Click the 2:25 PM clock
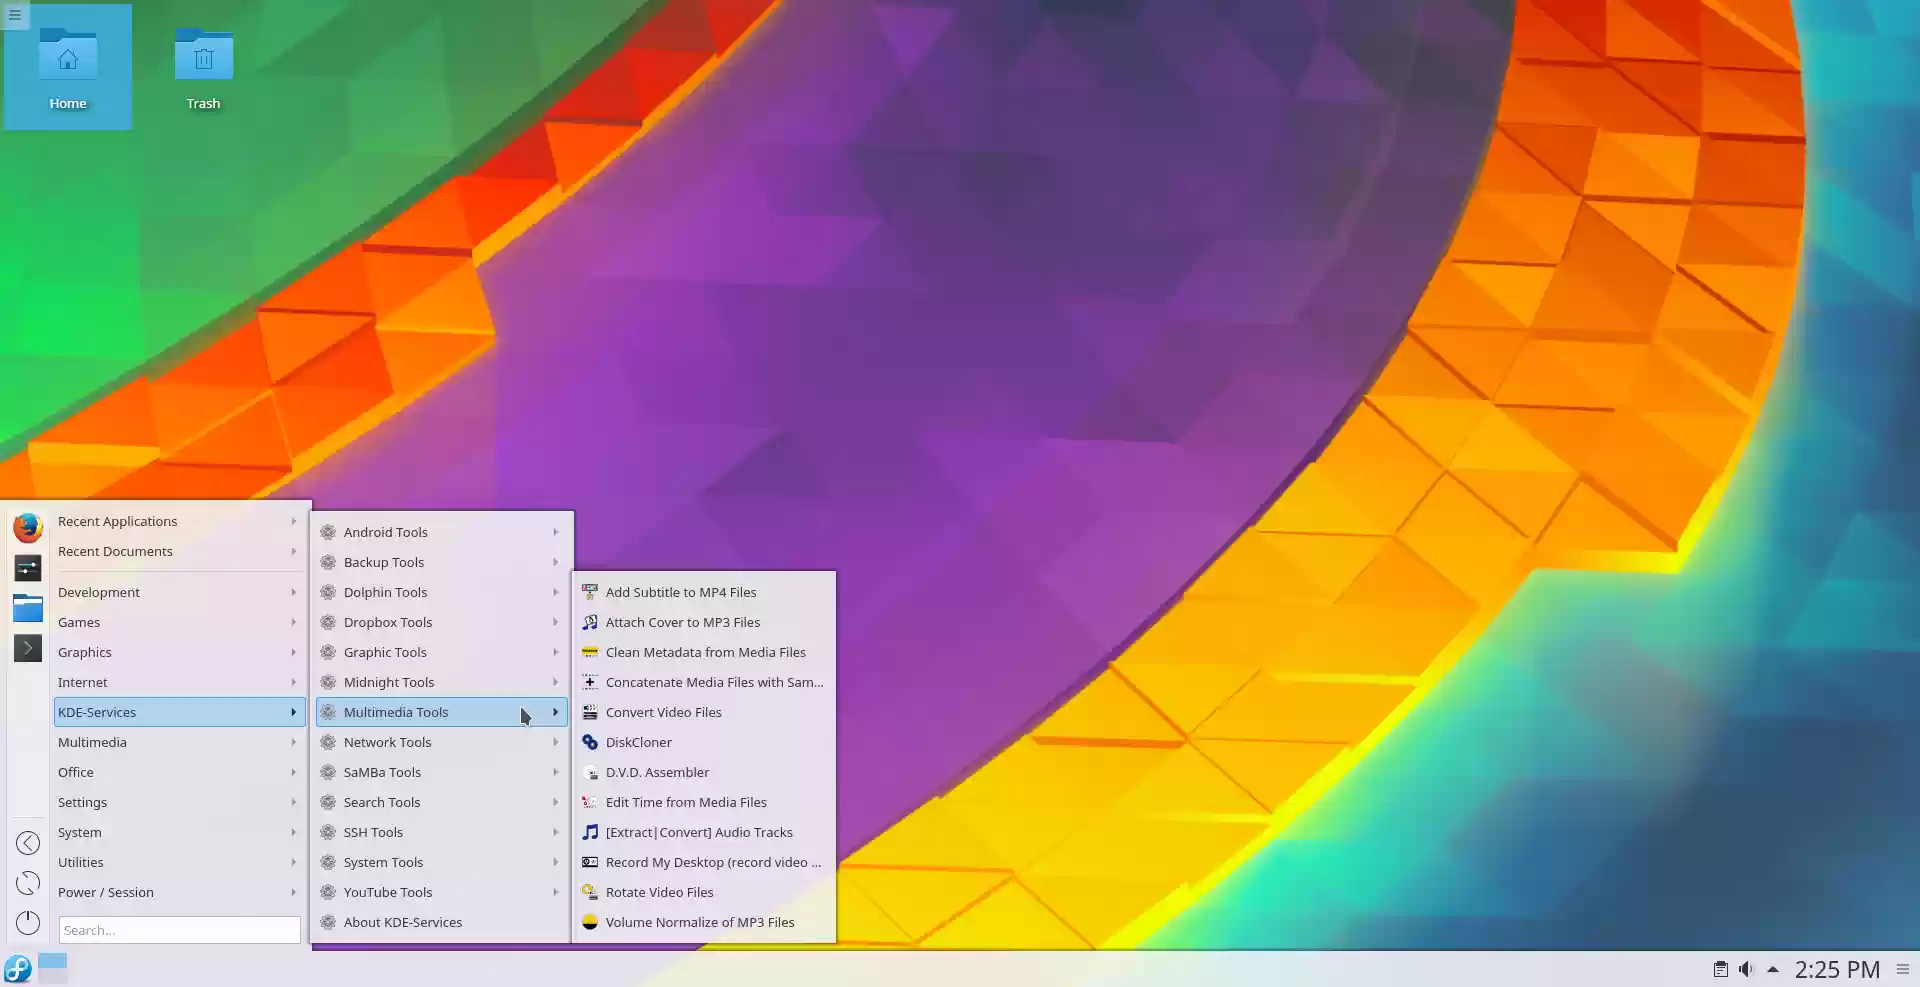The width and height of the screenshot is (1920, 987). pos(1837,969)
